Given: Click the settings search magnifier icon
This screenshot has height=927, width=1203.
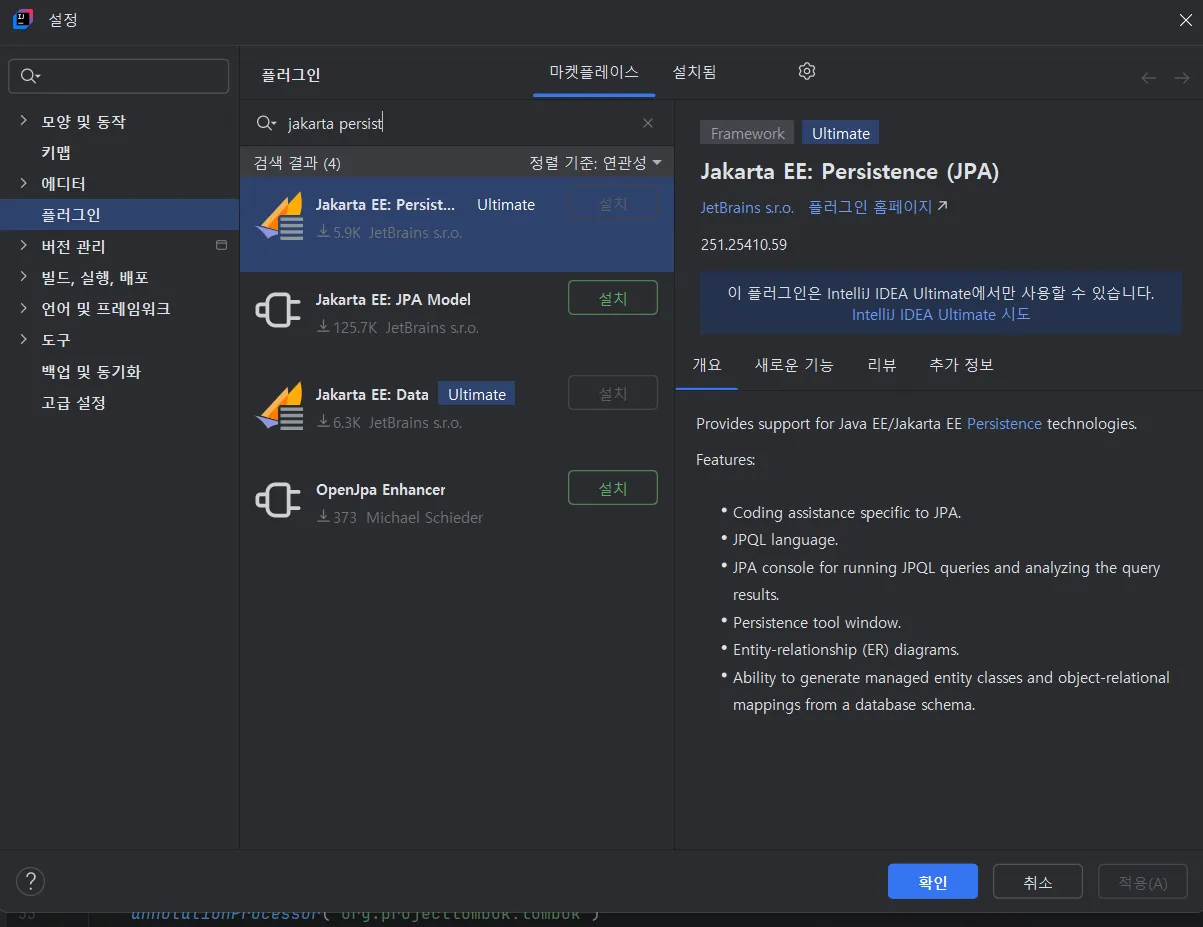Looking at the screenshot, I should pos(30,76).
